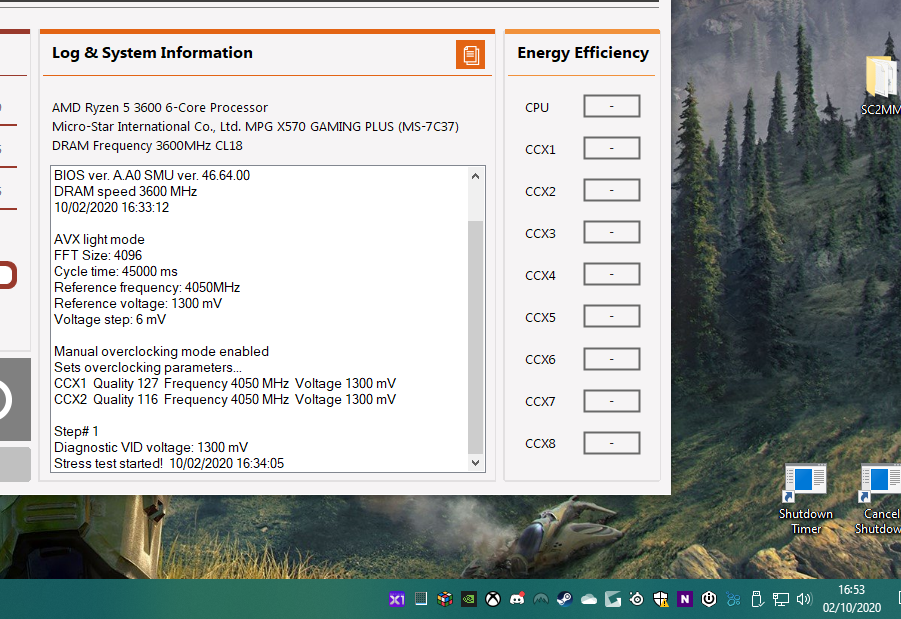The height and width of the screenshot is (619, 901).
Task: Select the CCX5 energy efficiency field
Action: click(611, 316)
